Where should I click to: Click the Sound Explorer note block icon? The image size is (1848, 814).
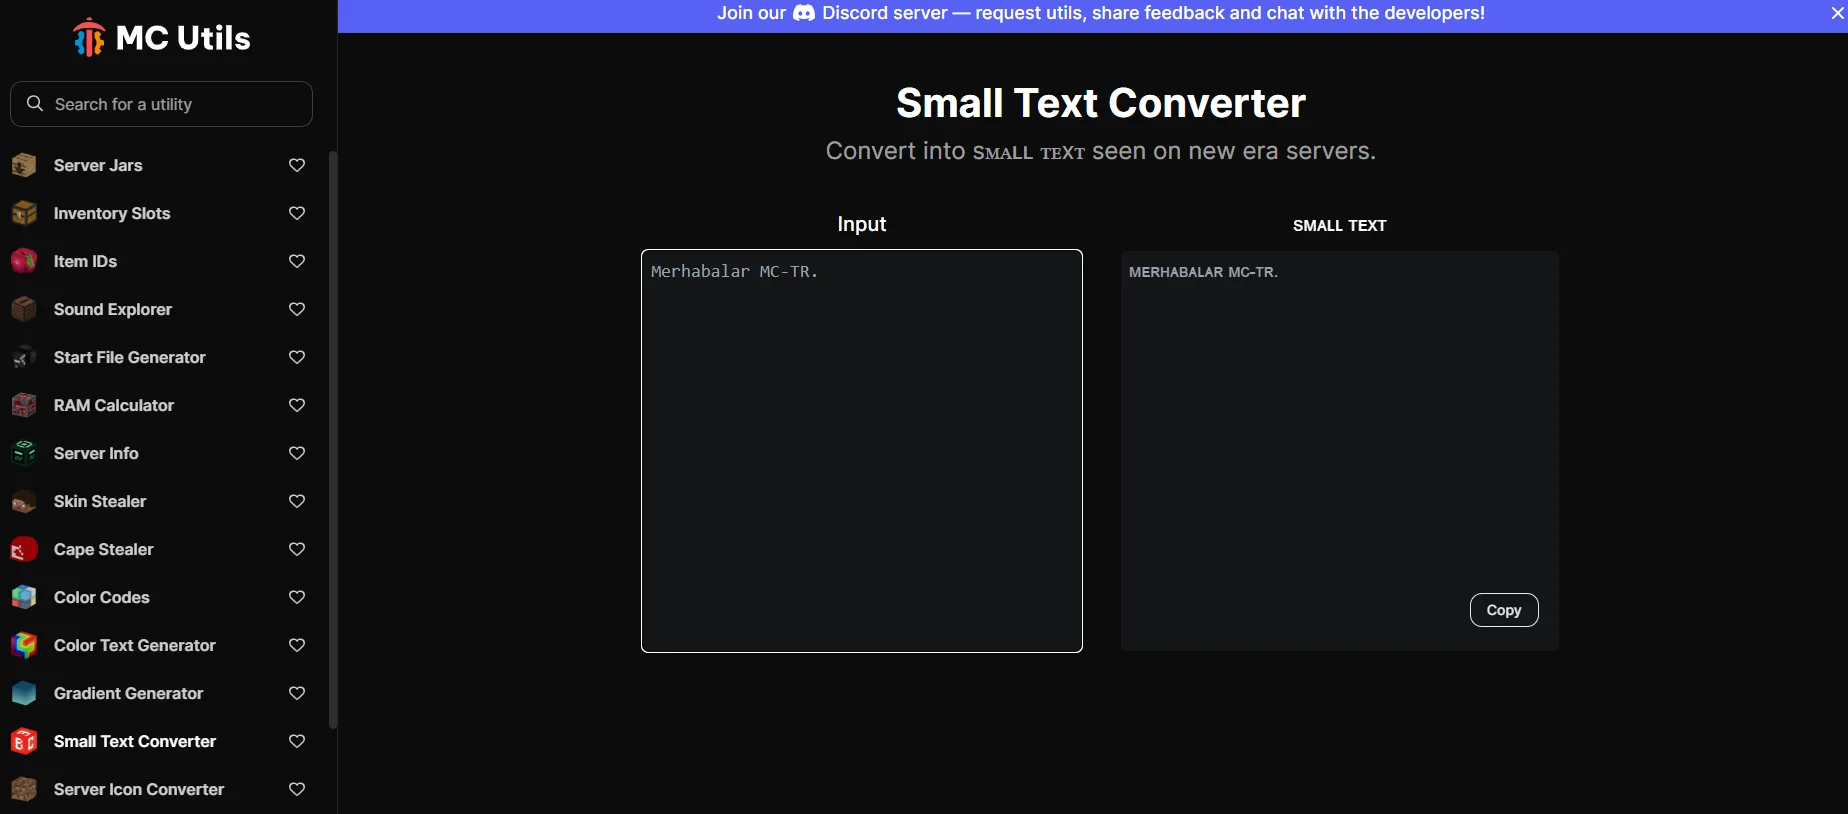pyautogui.click(x=24, y=309)
